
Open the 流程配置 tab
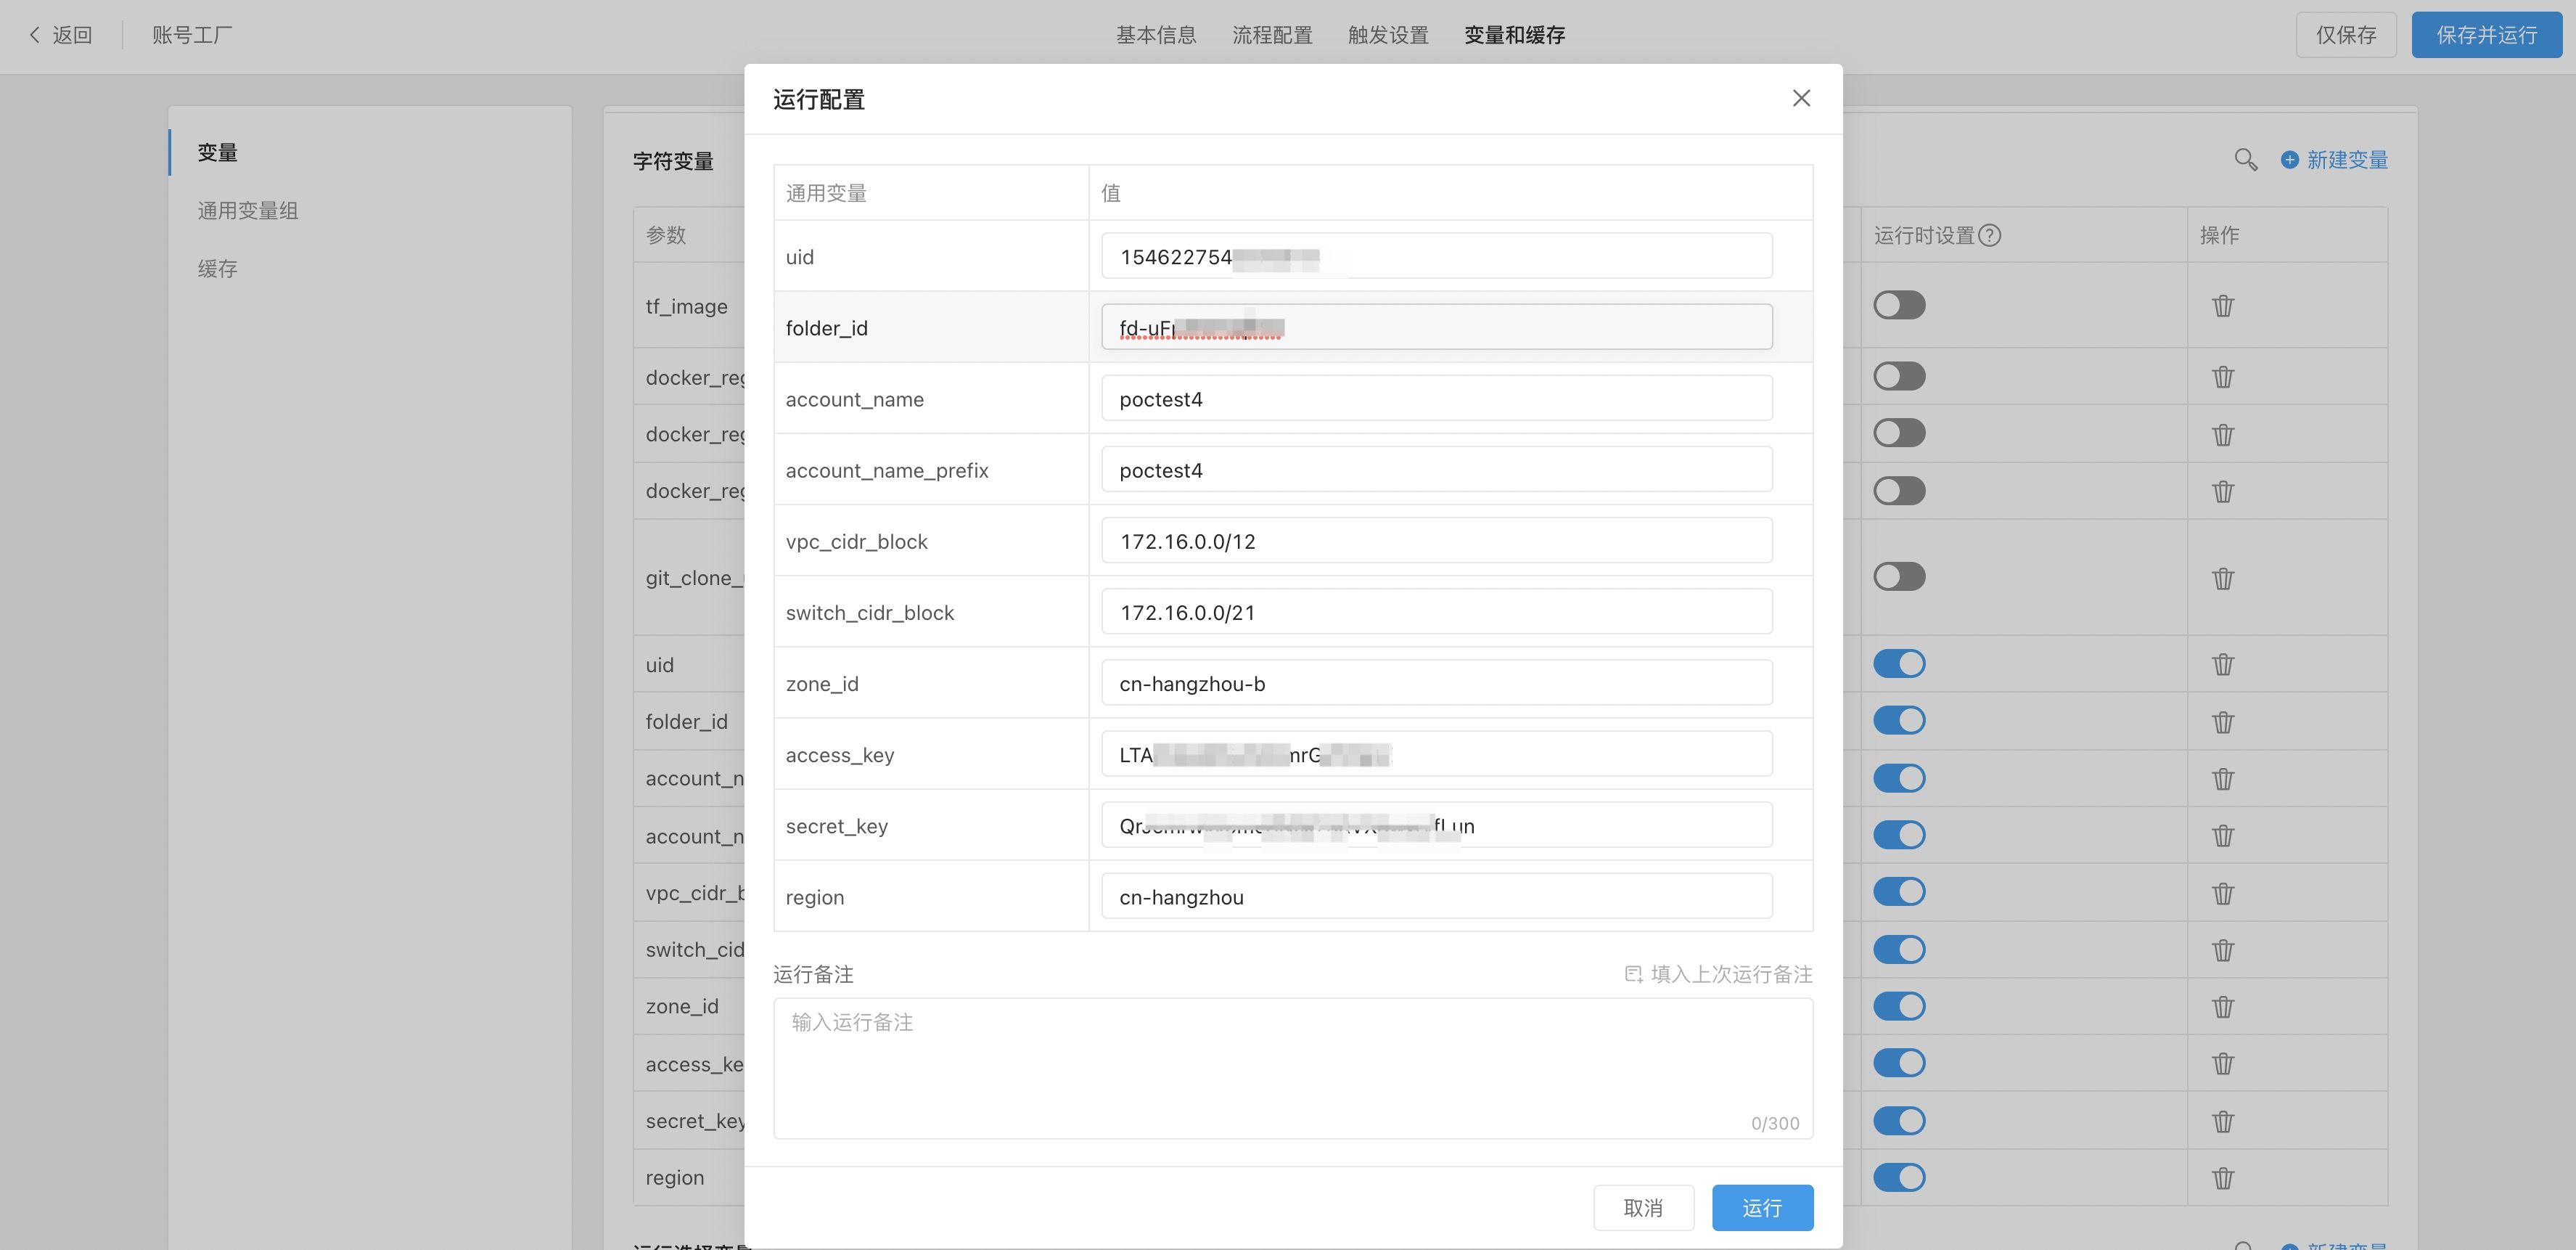[1272, 35]
